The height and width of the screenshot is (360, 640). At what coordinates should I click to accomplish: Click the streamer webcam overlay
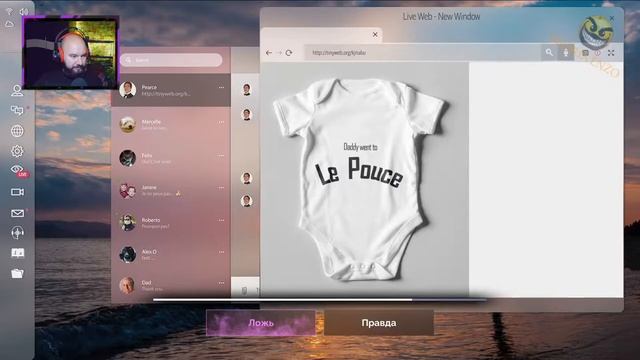click(71, 53)
